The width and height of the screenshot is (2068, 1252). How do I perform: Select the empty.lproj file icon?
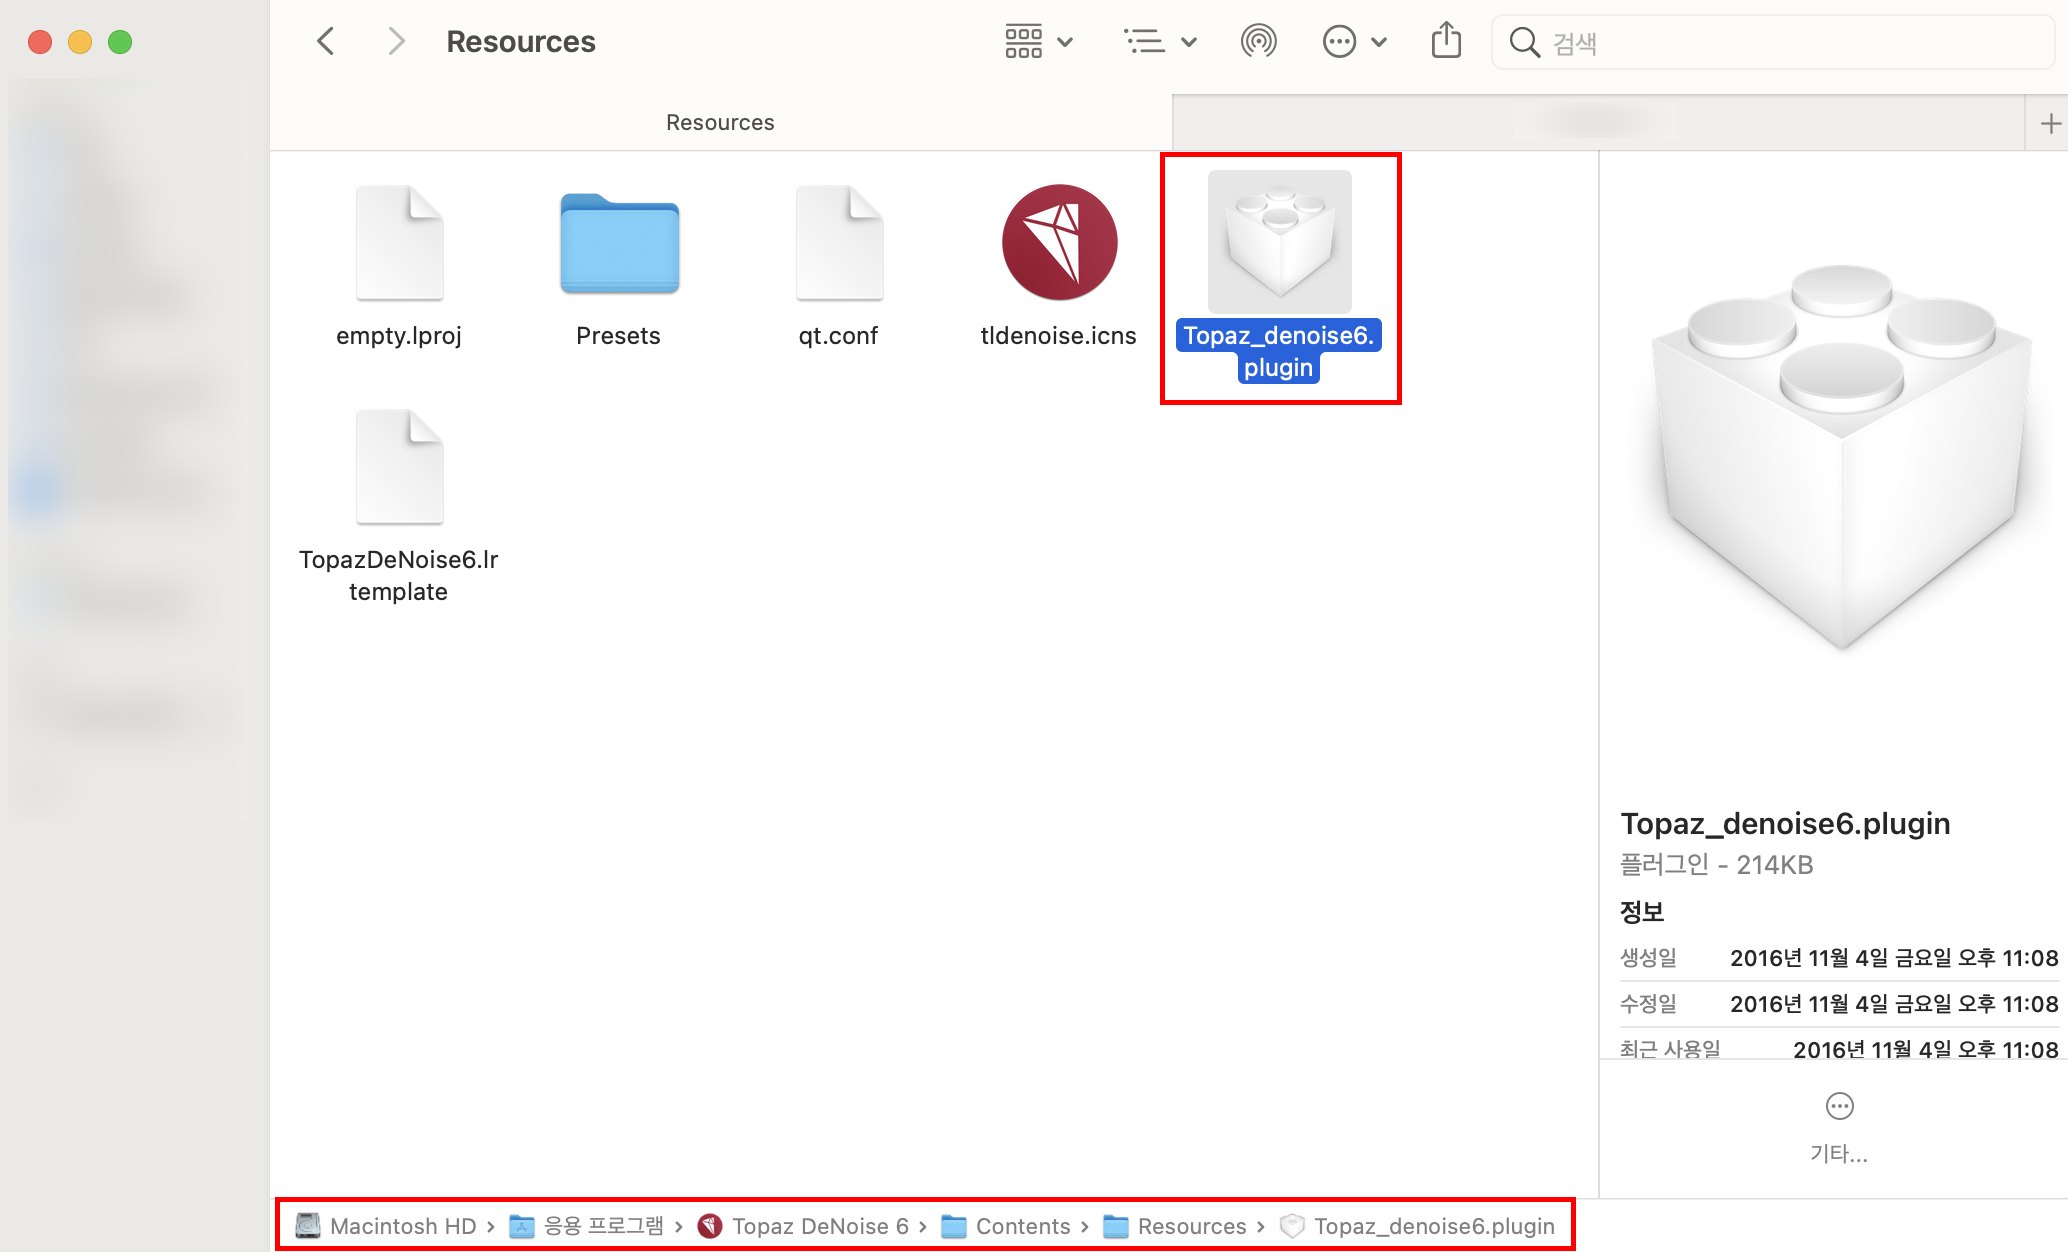click(399, 242)
